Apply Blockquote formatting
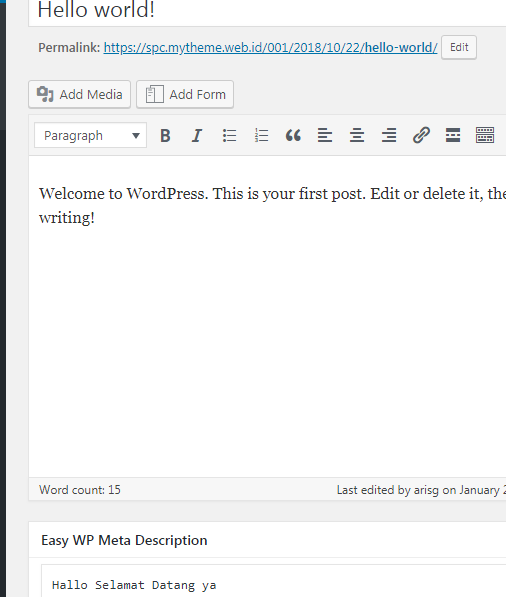 (293, 135)
